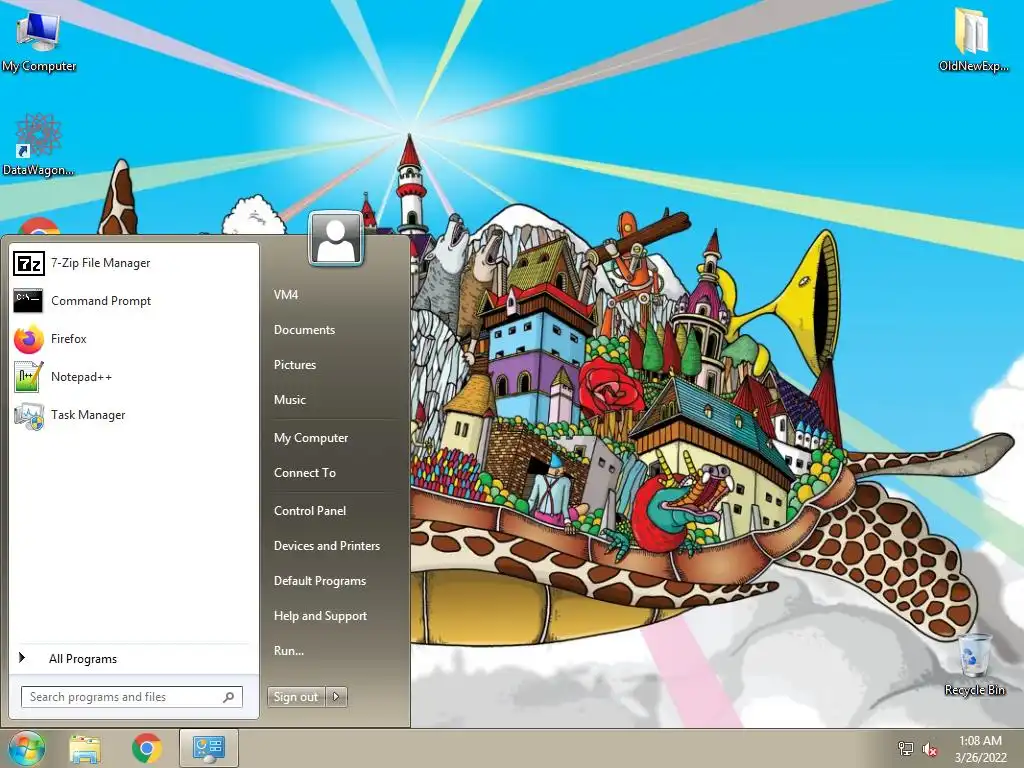Open shutdown options arrow next to Sign out
Image resolution: width=1024 pixels, height=768 pixels.
click(336, 697)
